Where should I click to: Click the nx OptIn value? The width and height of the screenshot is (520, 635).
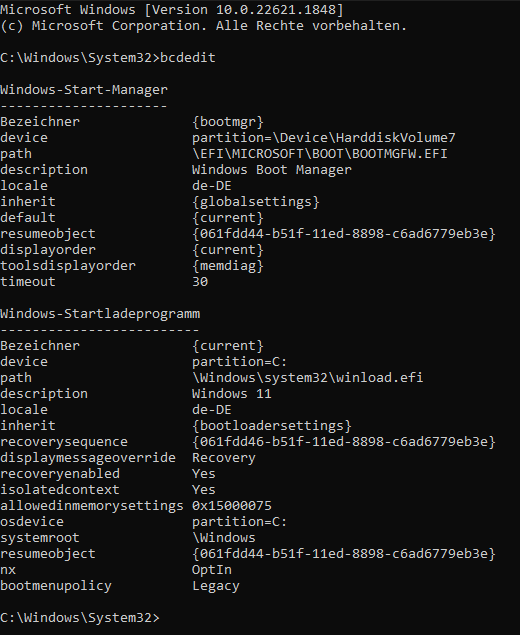pyautogui.click(x=212, y=569)
